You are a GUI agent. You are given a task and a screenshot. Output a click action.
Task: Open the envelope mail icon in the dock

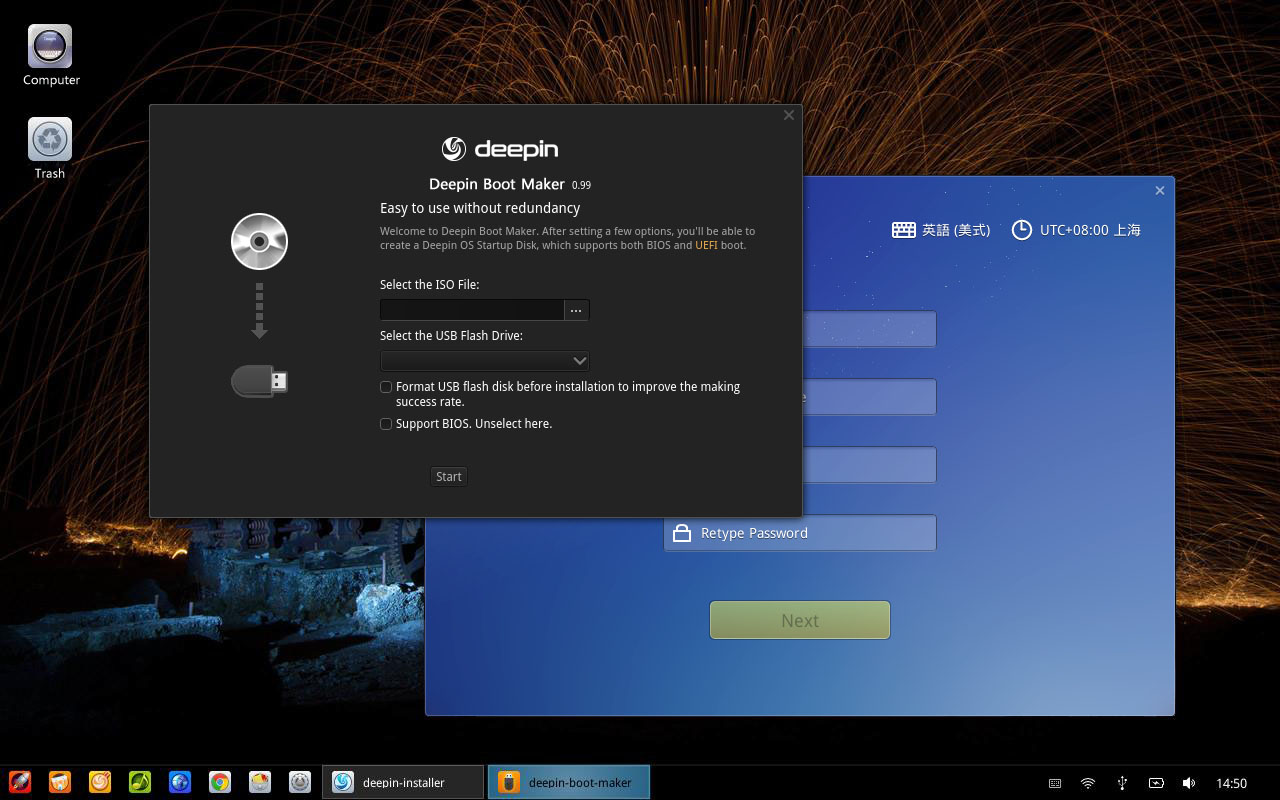point(260,782)
